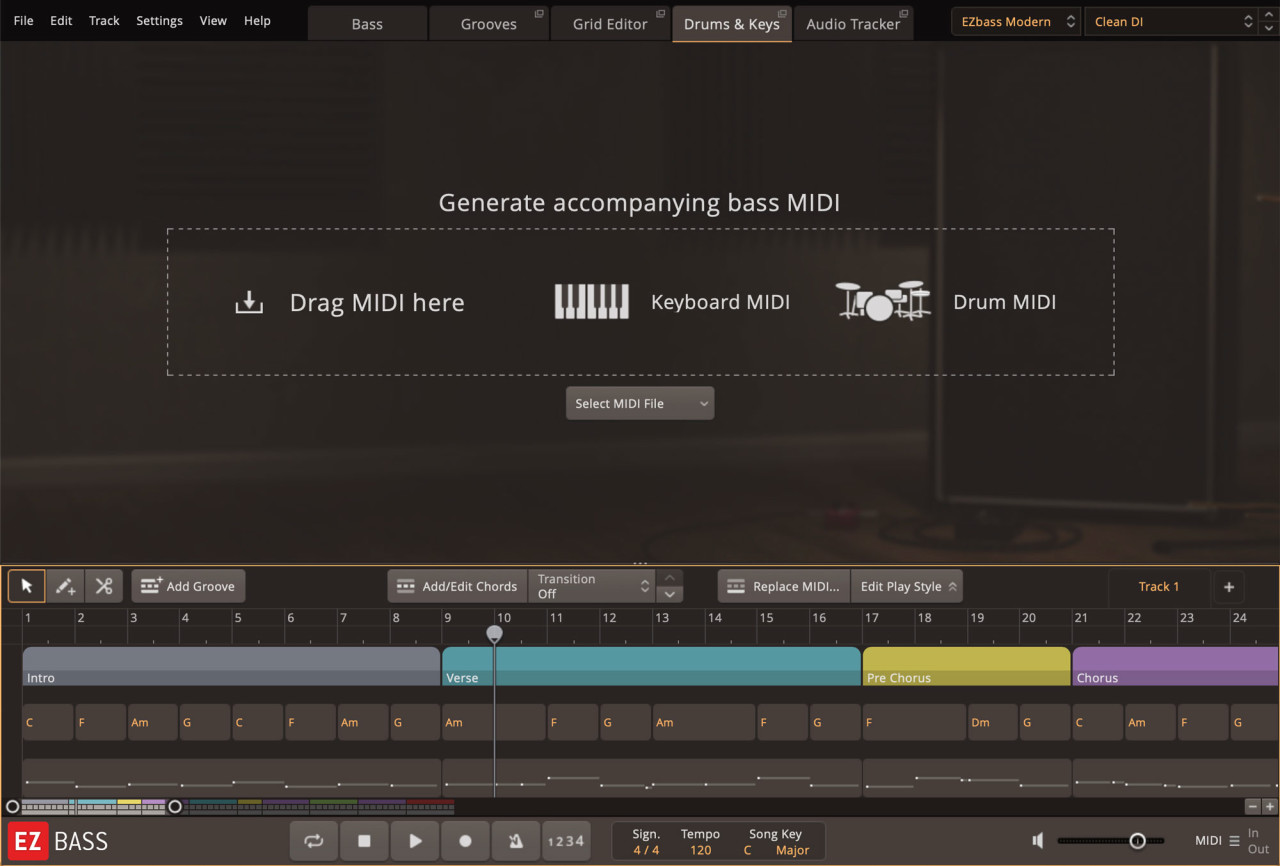Viewport: 1280px width, 866px height.
Task: Start playback with the play button
Action: (x=415, y=841)
